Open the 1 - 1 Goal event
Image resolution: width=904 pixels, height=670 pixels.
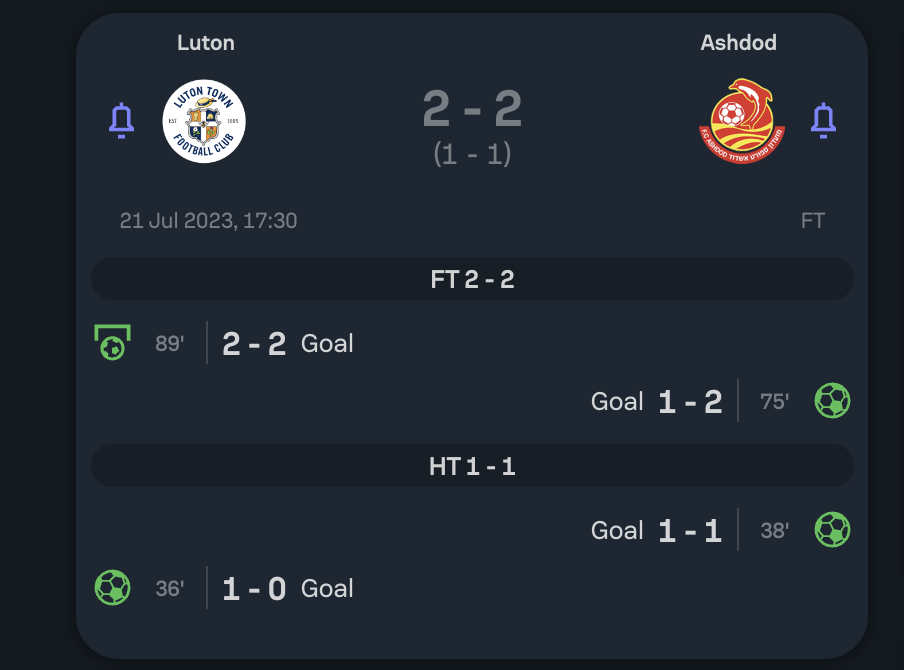[x=657, y=530]
